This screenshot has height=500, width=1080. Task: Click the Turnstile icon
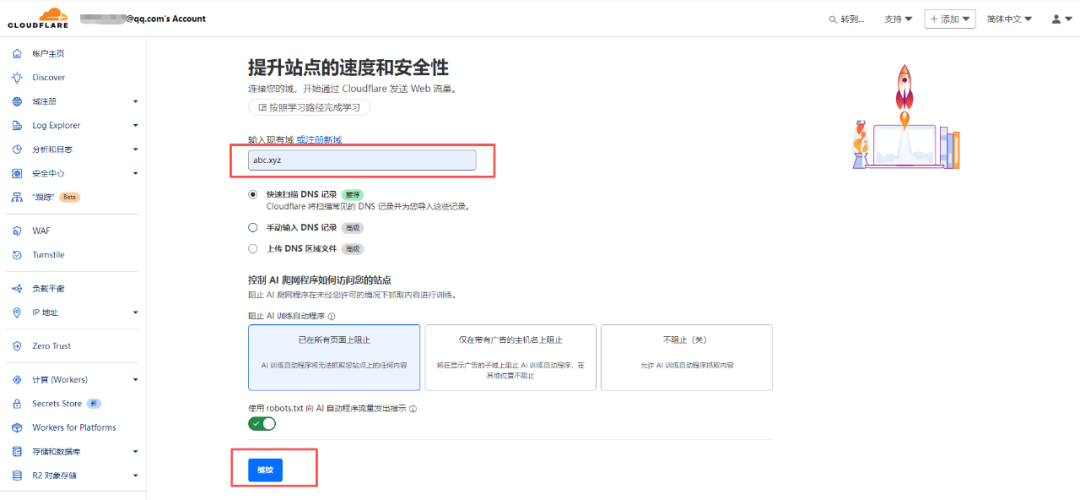(17, 255)
